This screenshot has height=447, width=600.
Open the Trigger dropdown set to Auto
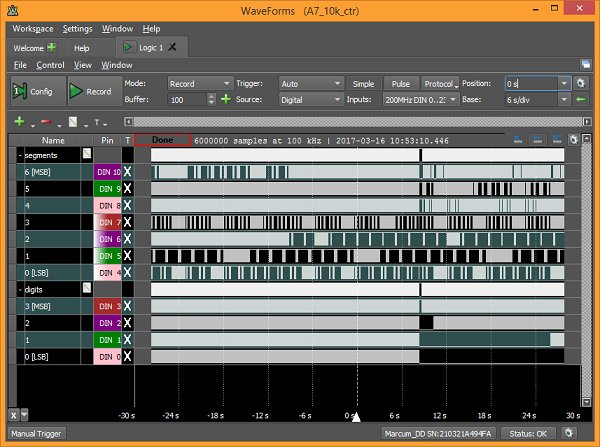[309, 83]
